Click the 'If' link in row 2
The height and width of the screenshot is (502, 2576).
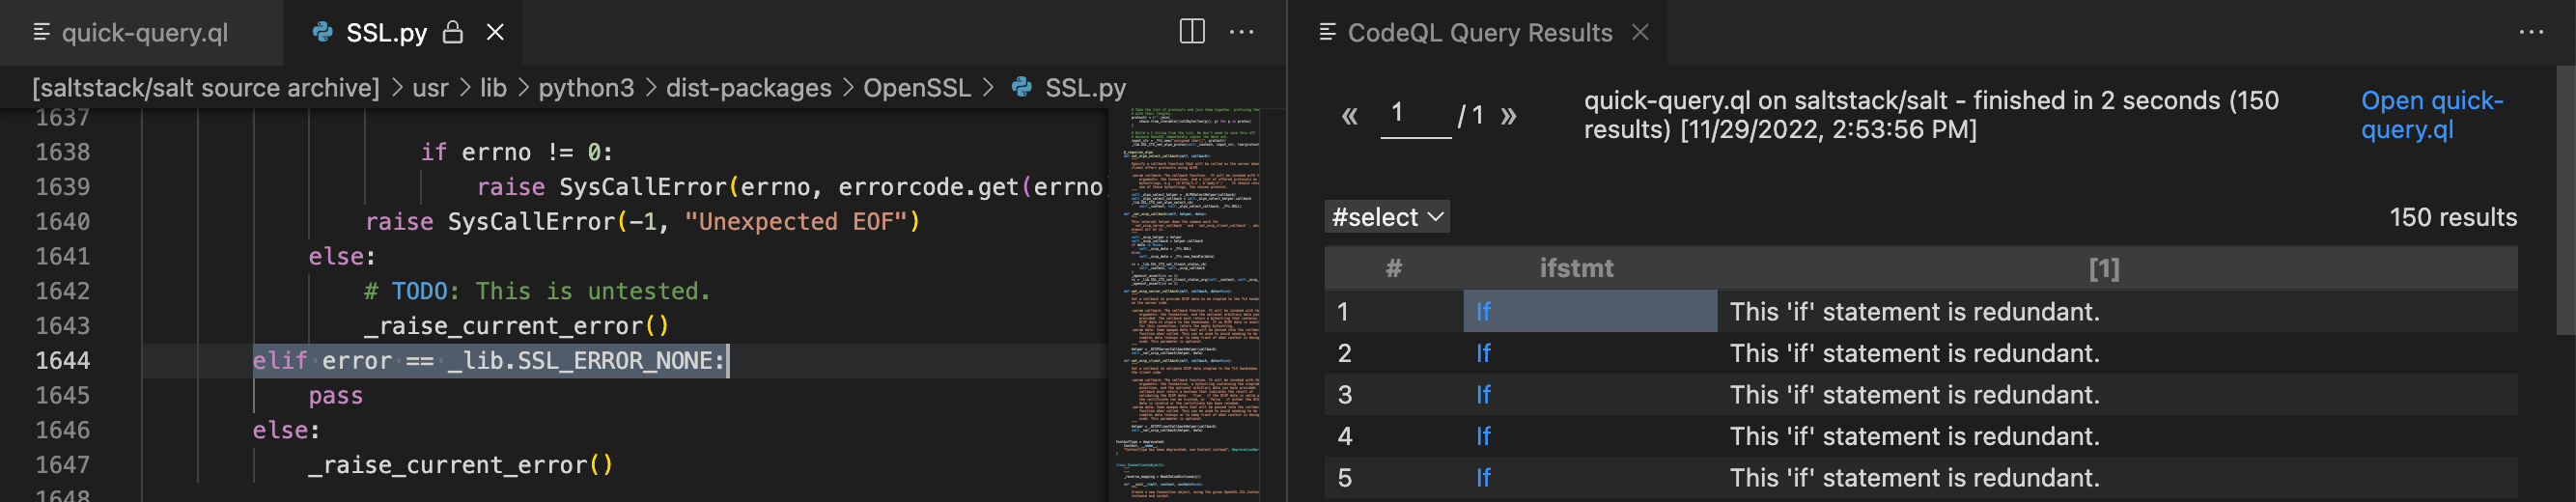click(1483, 353)
